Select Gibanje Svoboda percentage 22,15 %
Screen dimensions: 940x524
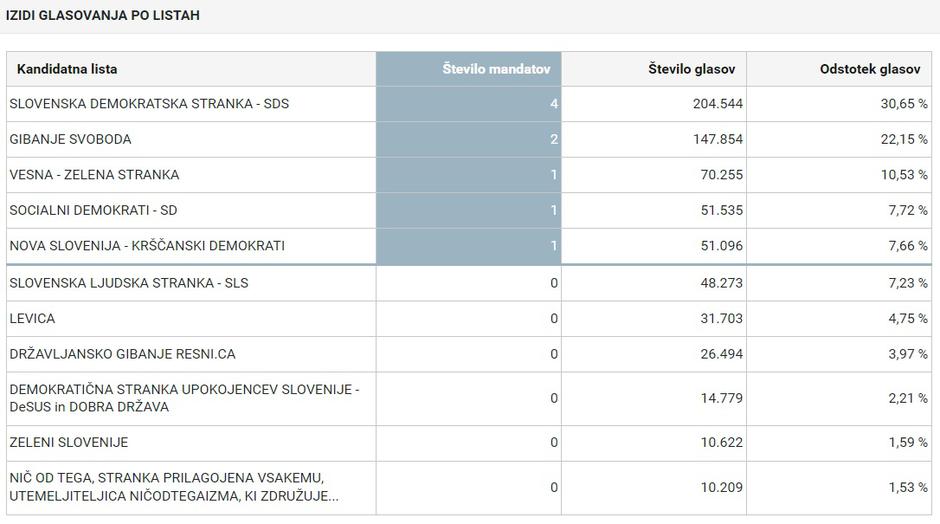pyautogui.click(x=903, y=139)
